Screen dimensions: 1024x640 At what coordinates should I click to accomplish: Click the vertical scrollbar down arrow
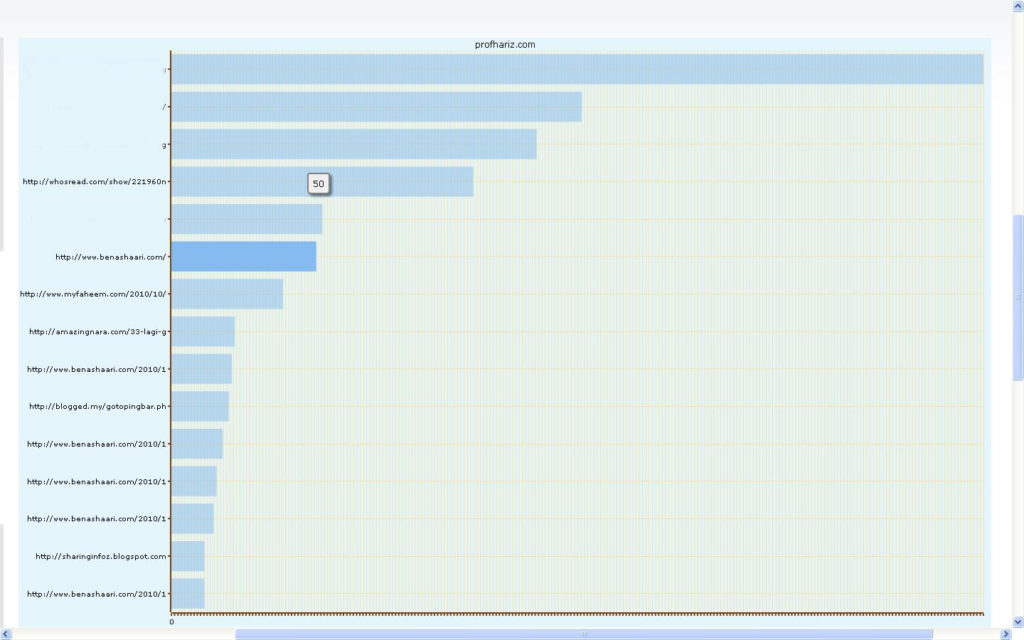pos(1017,622)
